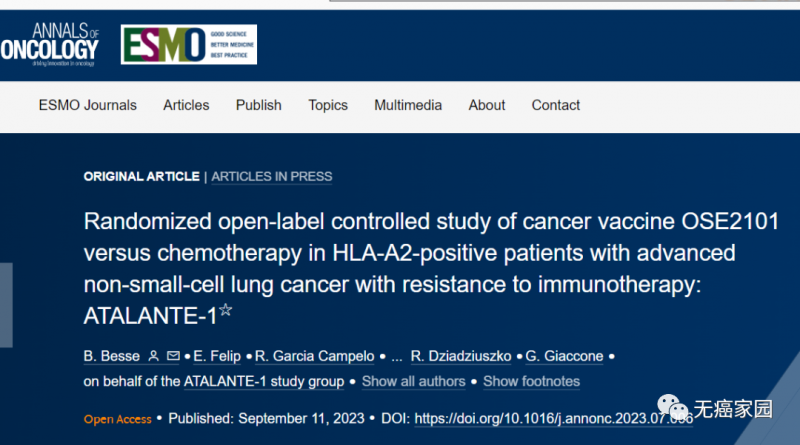Select the Topics menu item
This screenshot has height=445, width=800.
[x=328, y=105]
